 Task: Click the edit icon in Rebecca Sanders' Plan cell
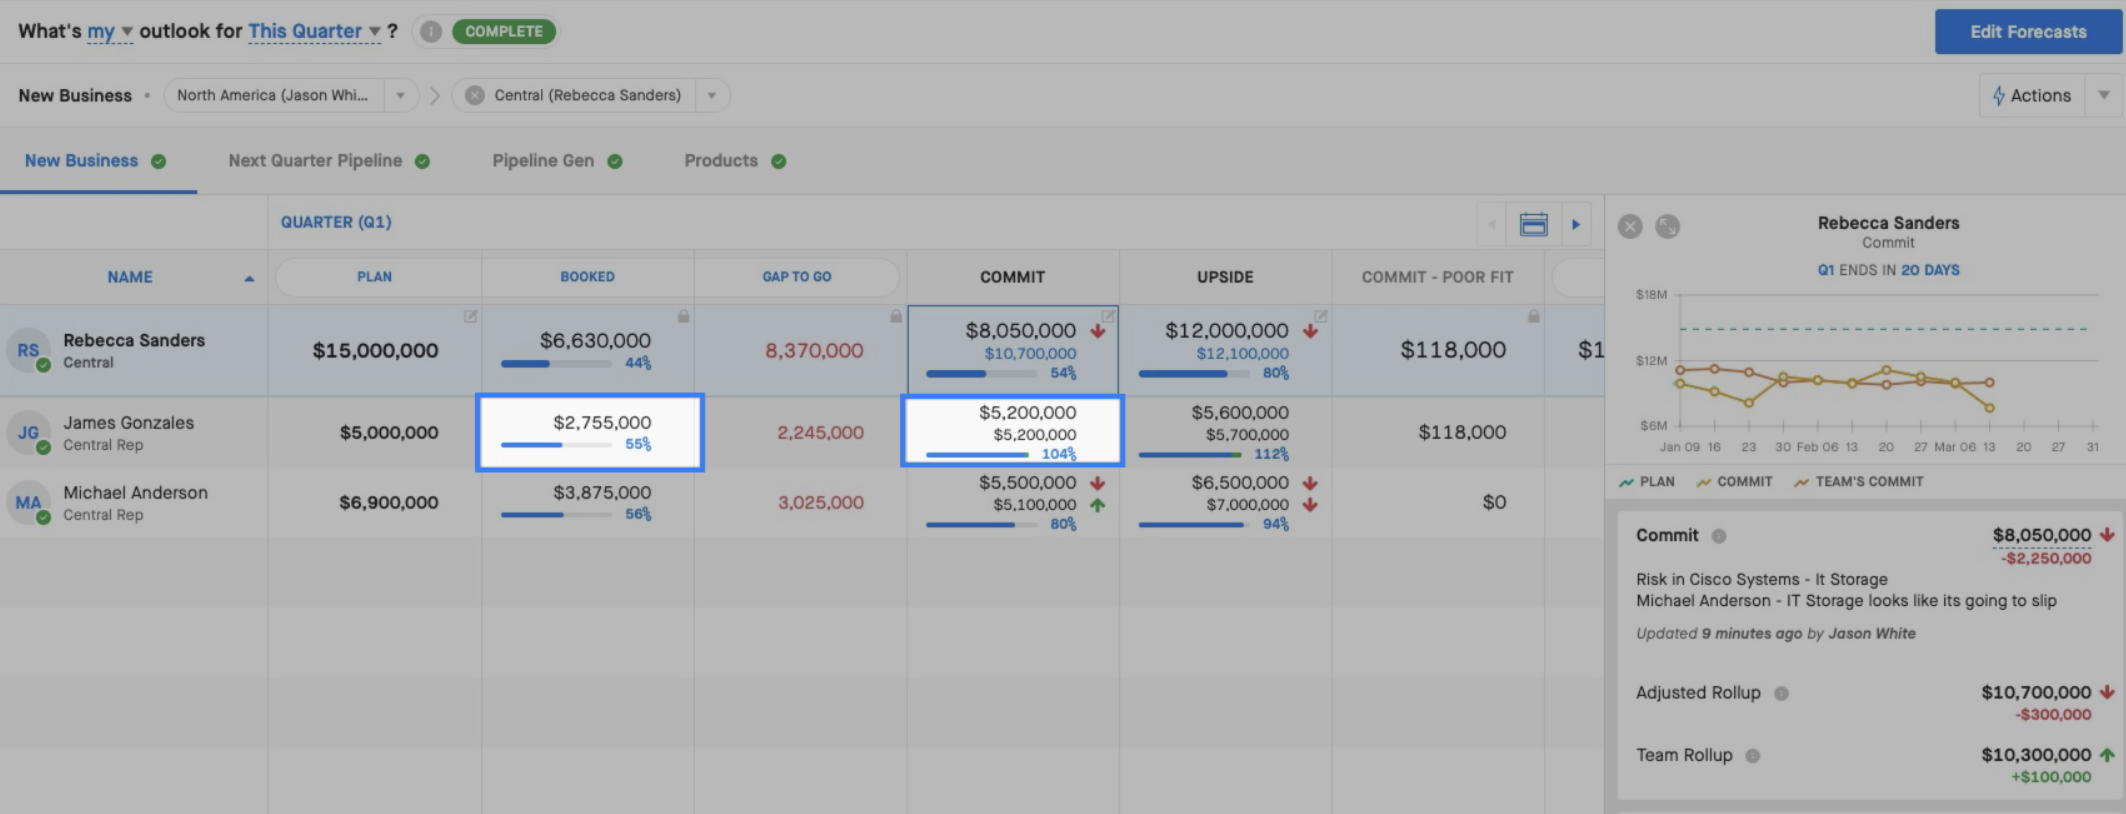coord(470,316)
